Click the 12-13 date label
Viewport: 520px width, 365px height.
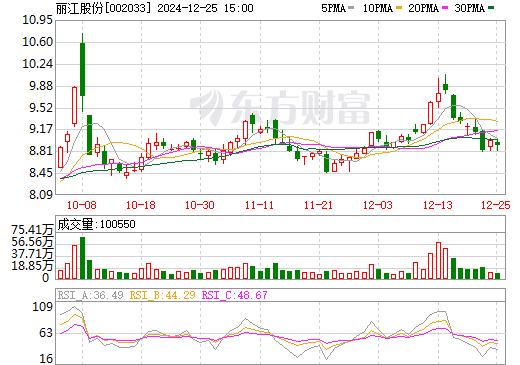pyautogui.click(x=438, y=205)
